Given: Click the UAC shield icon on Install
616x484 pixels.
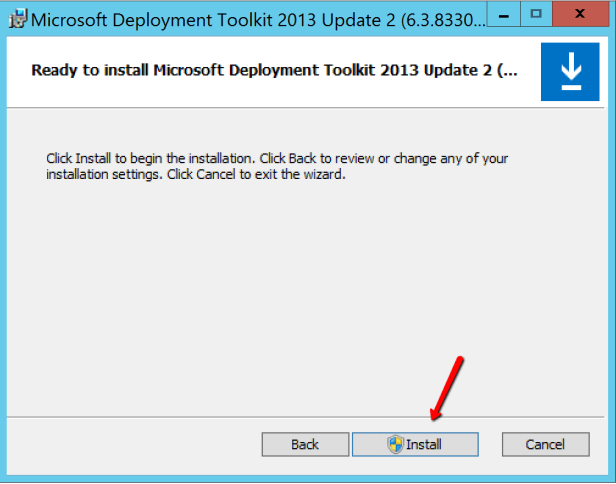Looking at the screenshot, I should pos(396,444).
